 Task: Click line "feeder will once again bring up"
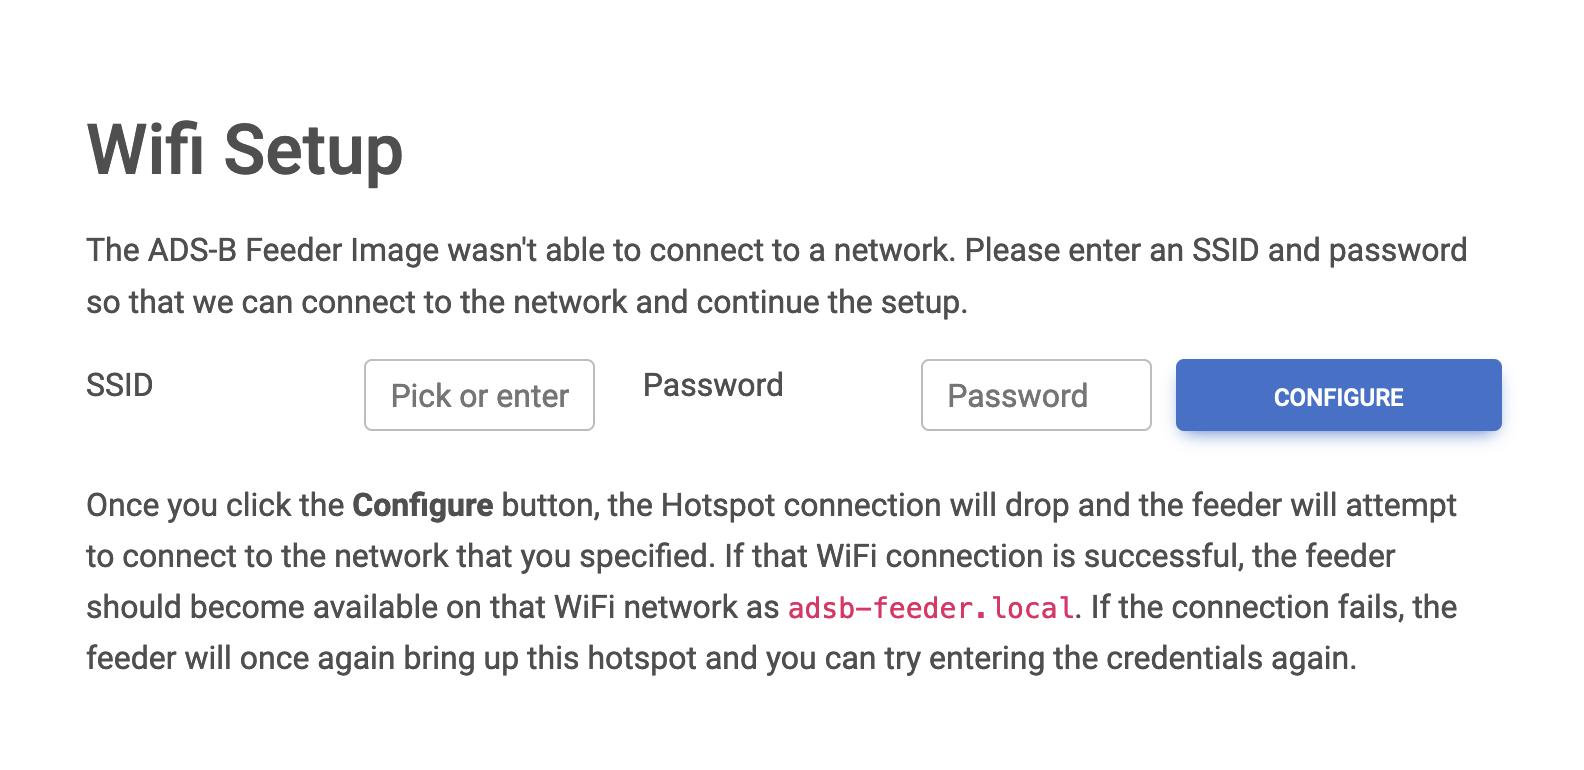coord(721,658)
